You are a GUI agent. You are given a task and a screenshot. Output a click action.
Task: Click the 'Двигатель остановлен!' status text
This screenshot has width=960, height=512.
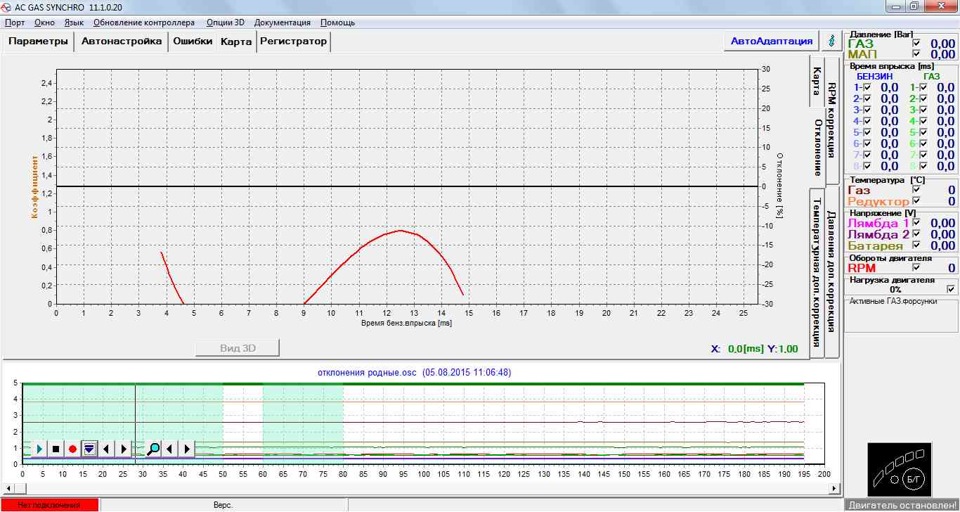pos(901,505)
